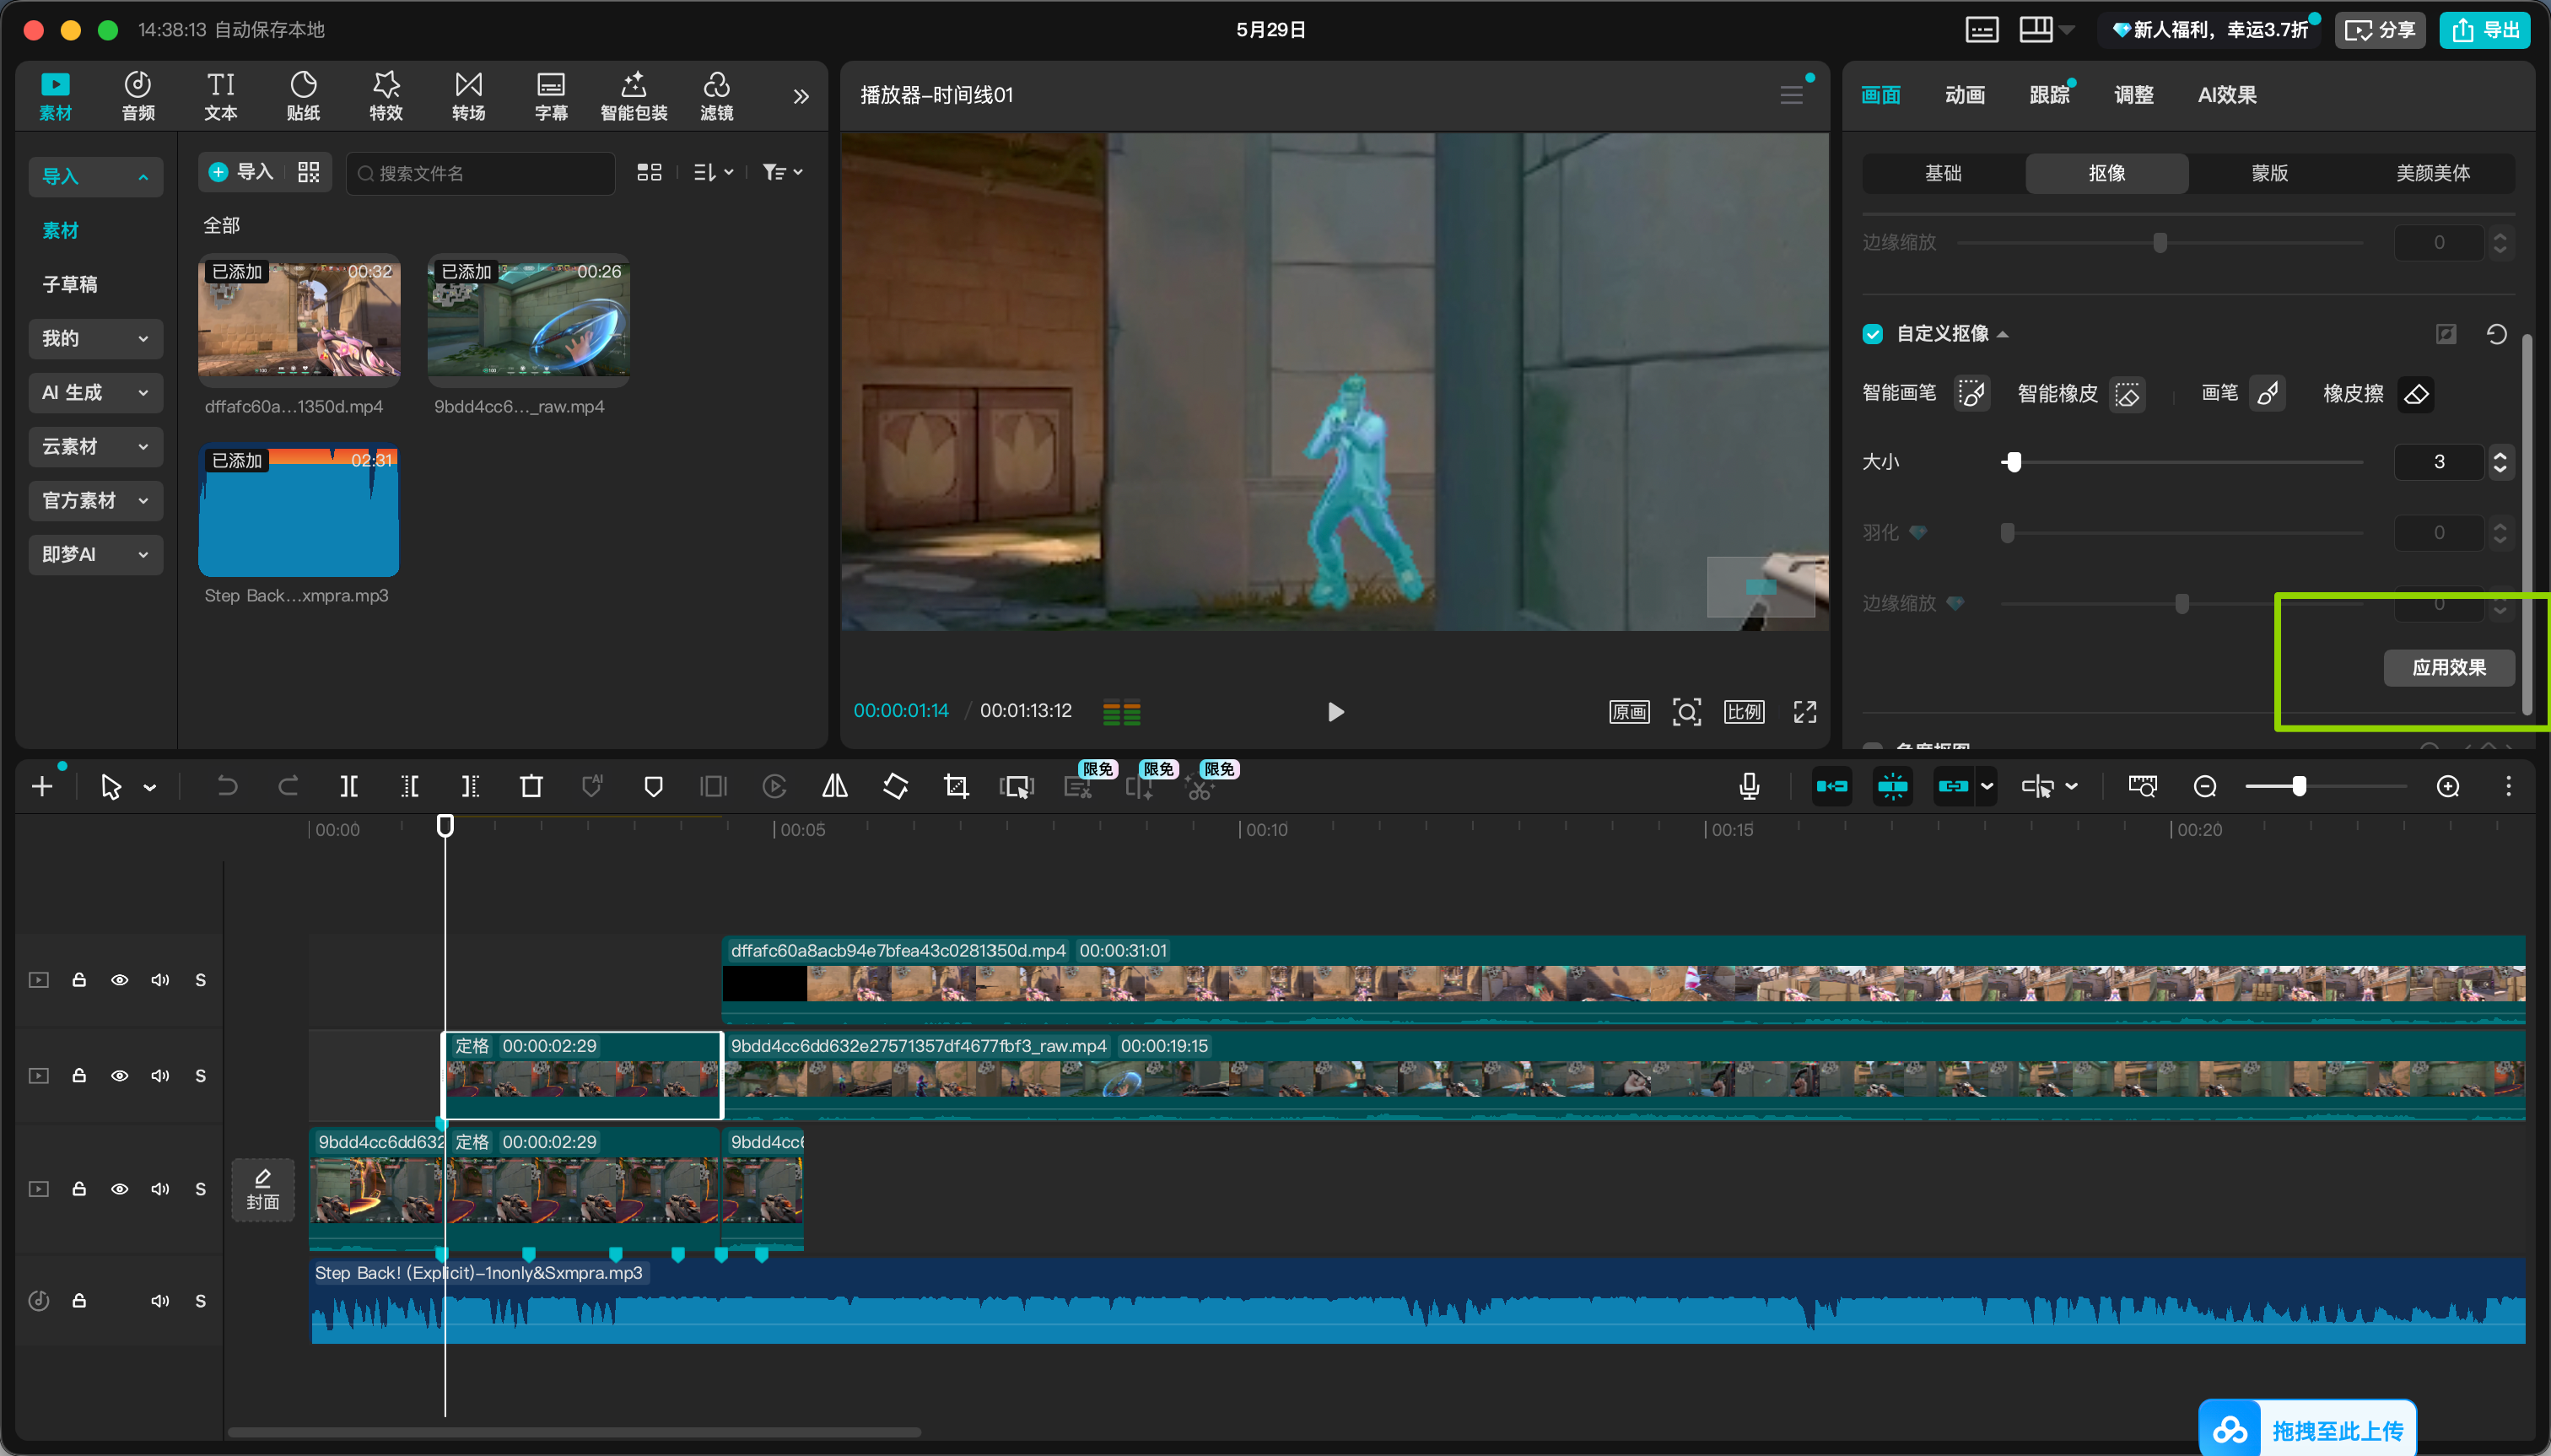The image size is (2551, 1456).
Task: Select the 基础 sub-tab
Action: coord(1943,173)
